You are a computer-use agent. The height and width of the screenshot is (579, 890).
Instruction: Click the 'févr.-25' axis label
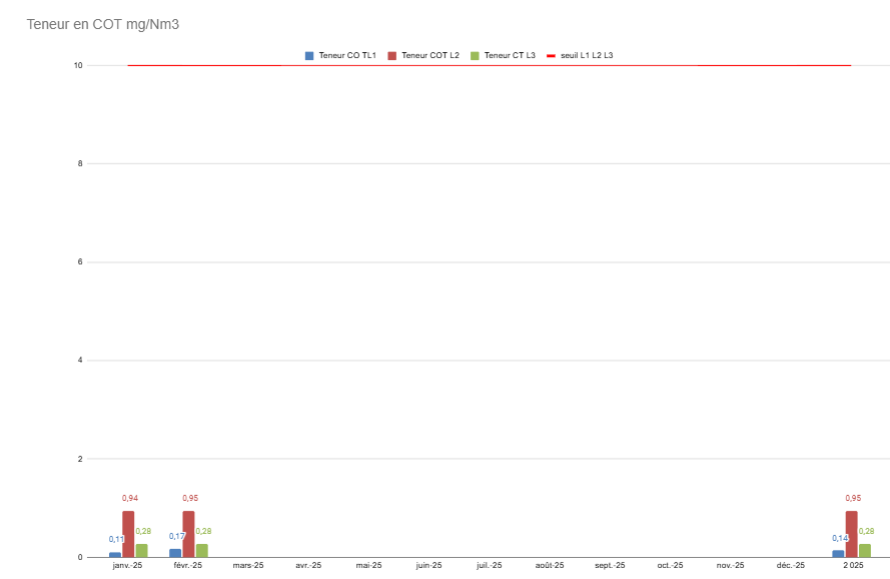tap(188, 565)
